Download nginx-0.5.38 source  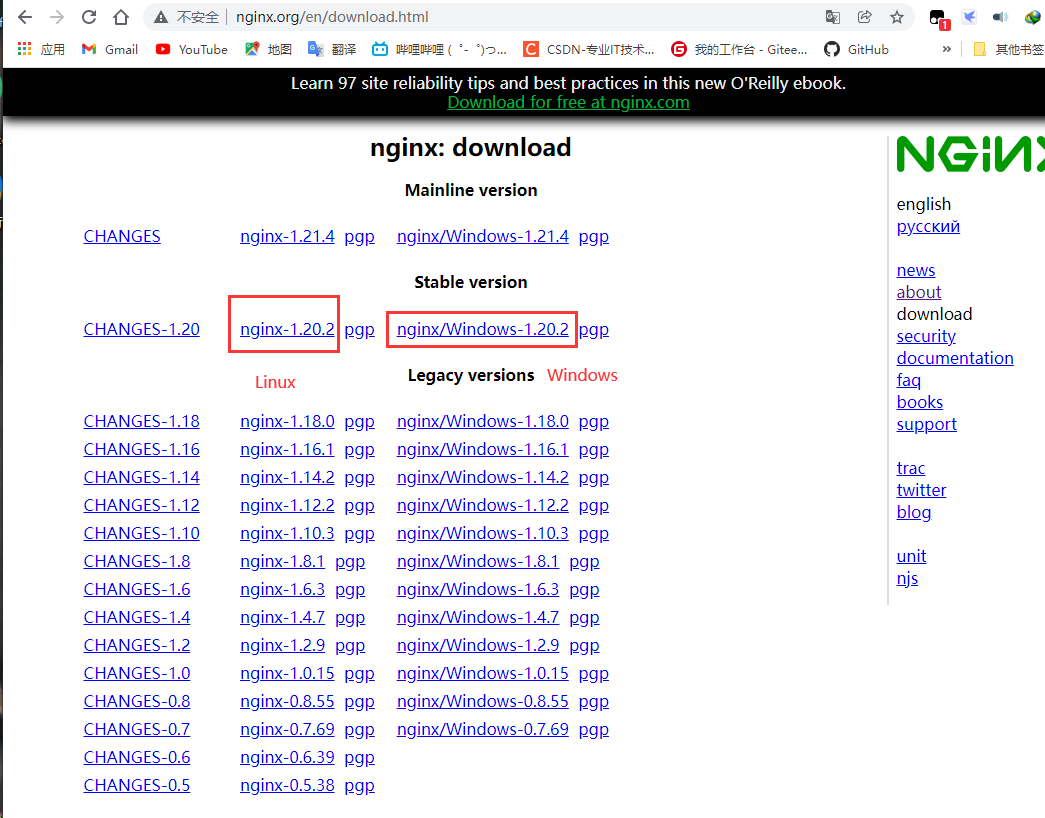[x=287, y=785]
